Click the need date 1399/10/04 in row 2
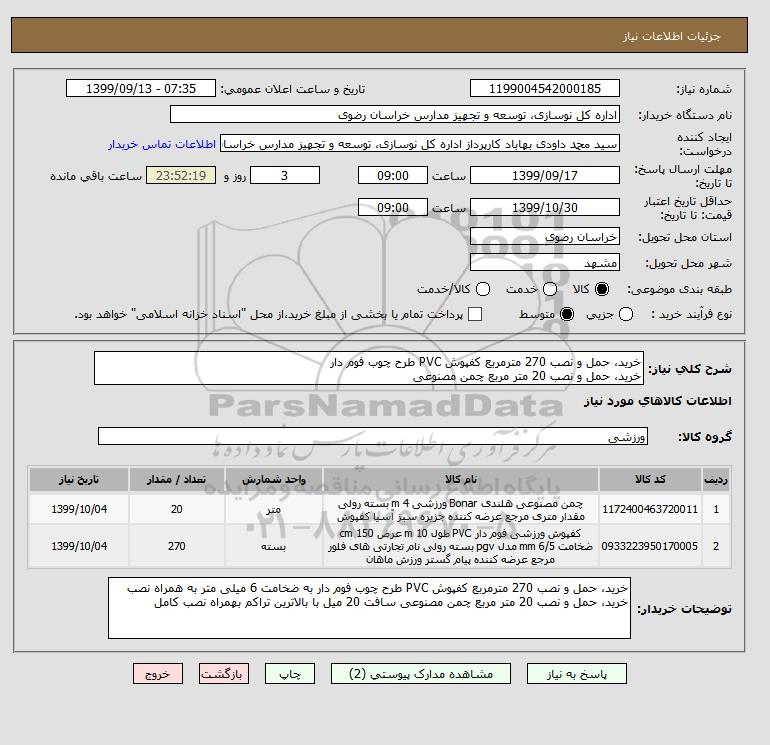770x745 pixels. 79,546
